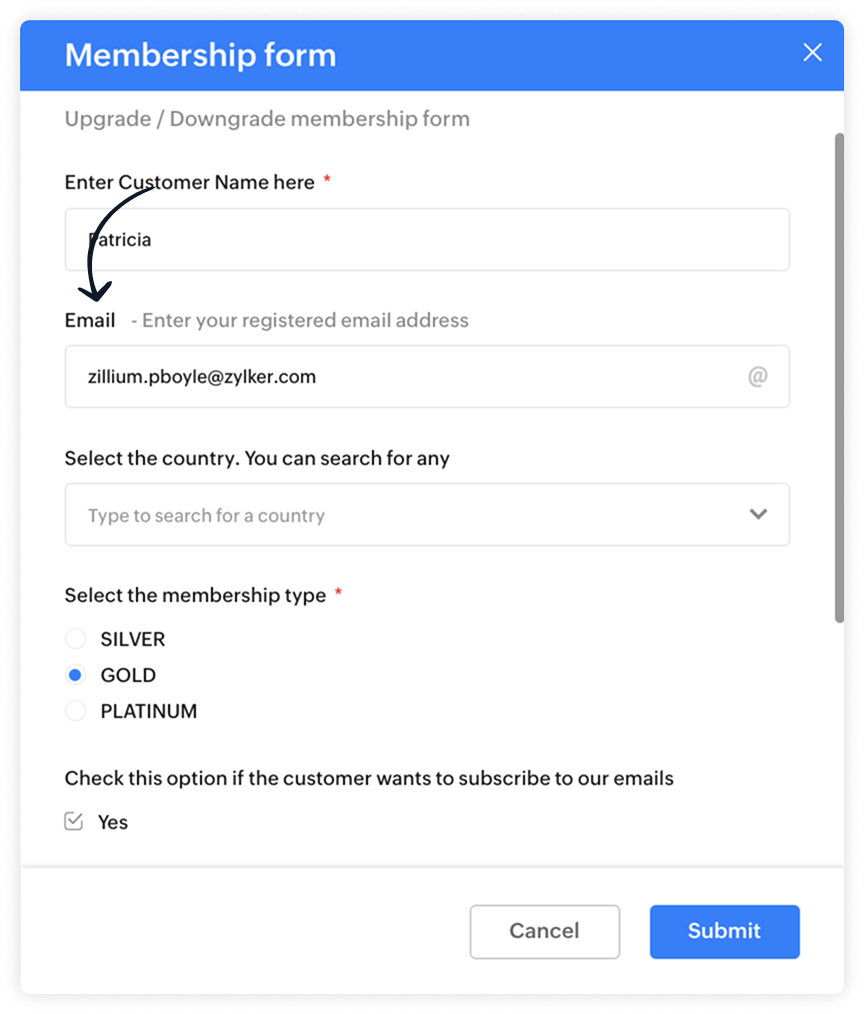The height and width of the screenshot is (1014, 864).
Task: Toggle the Yes email subscription checkbox
Action: coord(74,821)
